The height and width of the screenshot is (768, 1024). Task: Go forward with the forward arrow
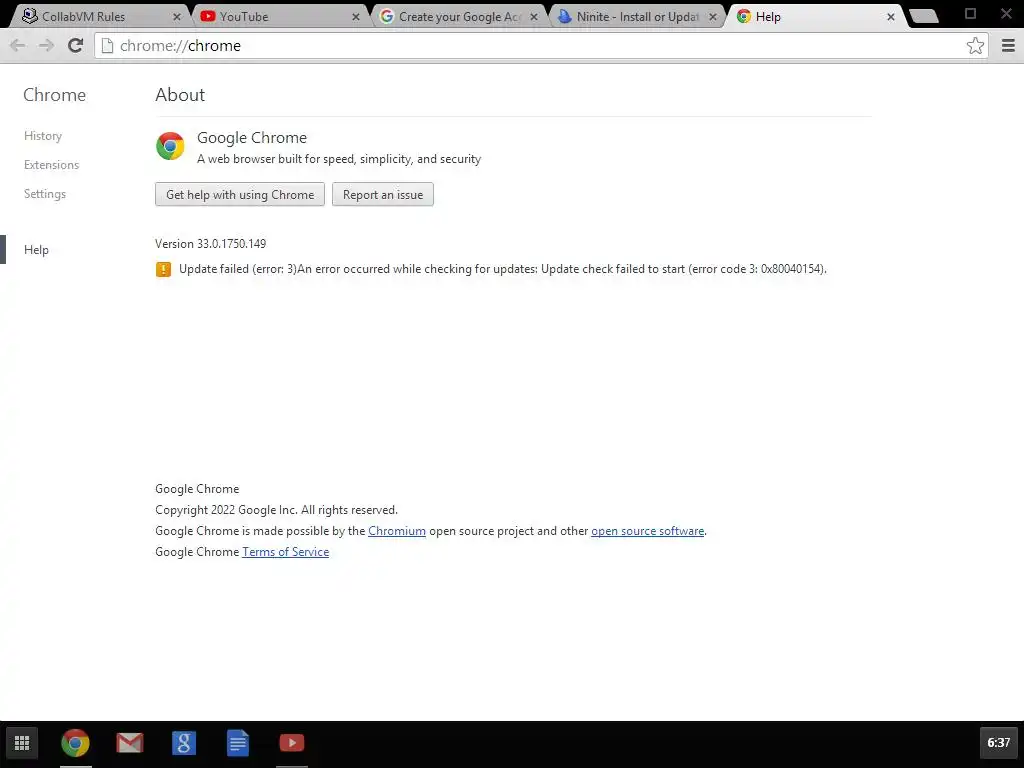tap(46, 45)
